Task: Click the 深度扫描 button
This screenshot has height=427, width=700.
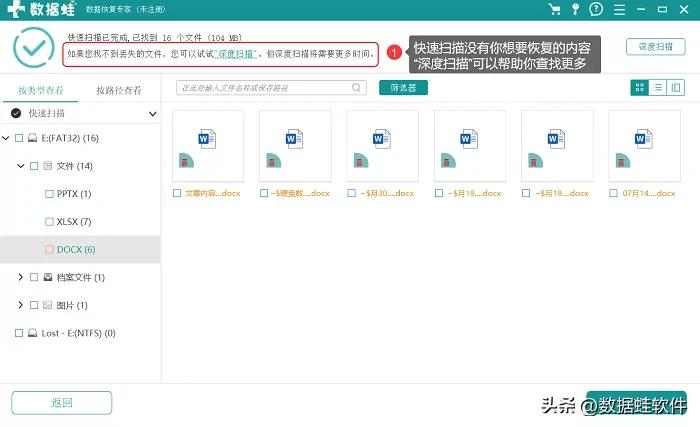Action: (x=655, y=46)
